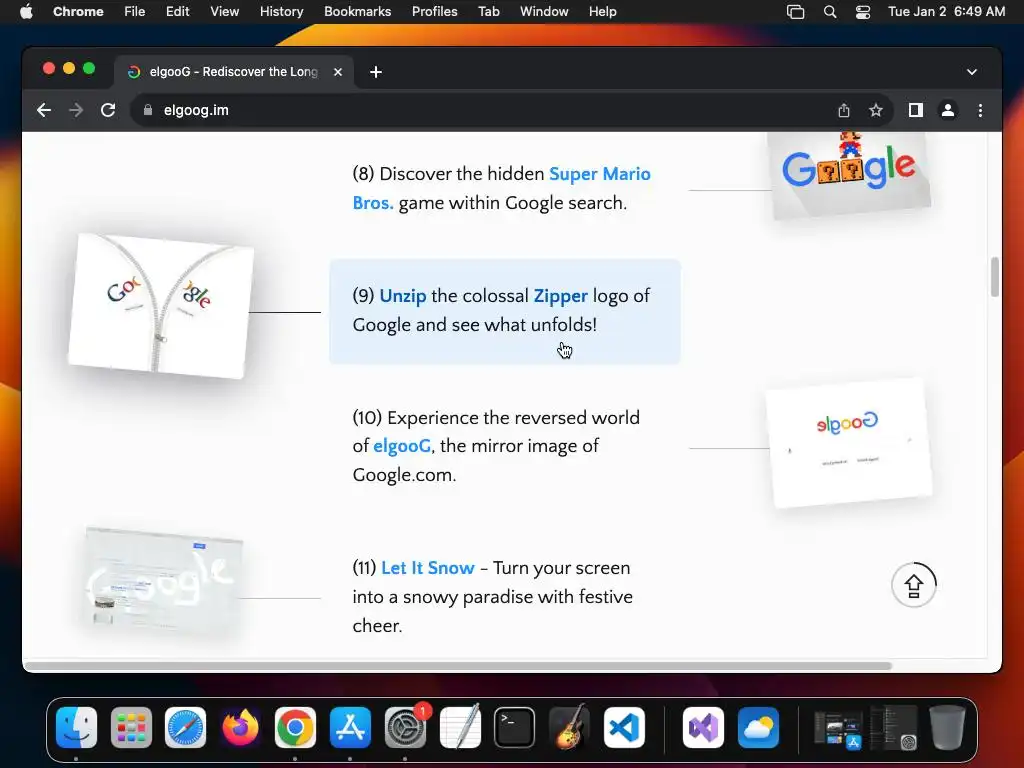Open the minimized dark window in Dock
Screen dimensions: 1024x768
893,728
